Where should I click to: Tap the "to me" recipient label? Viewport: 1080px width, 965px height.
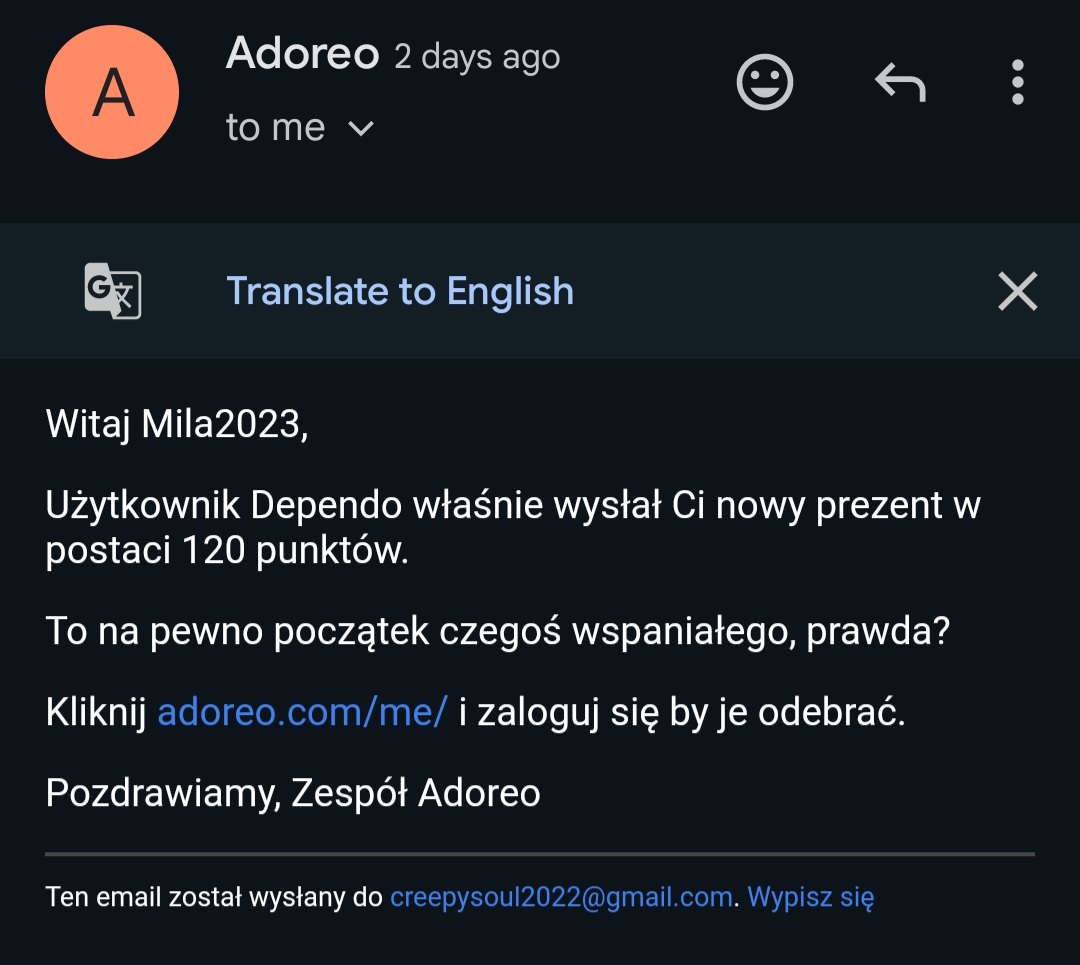(275, 128)
